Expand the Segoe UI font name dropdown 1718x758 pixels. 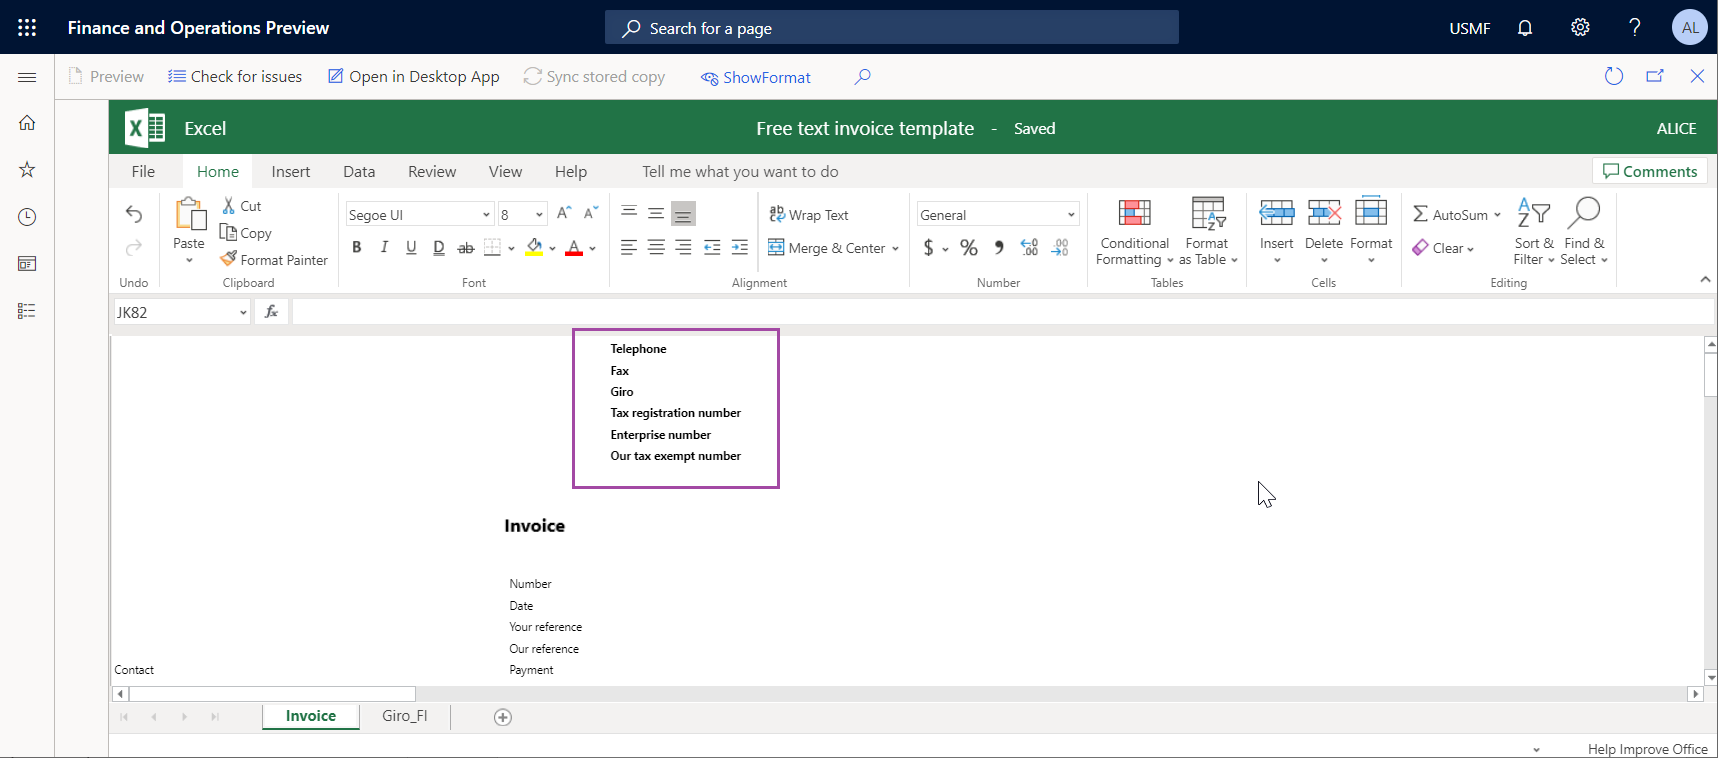pos(486,215)
